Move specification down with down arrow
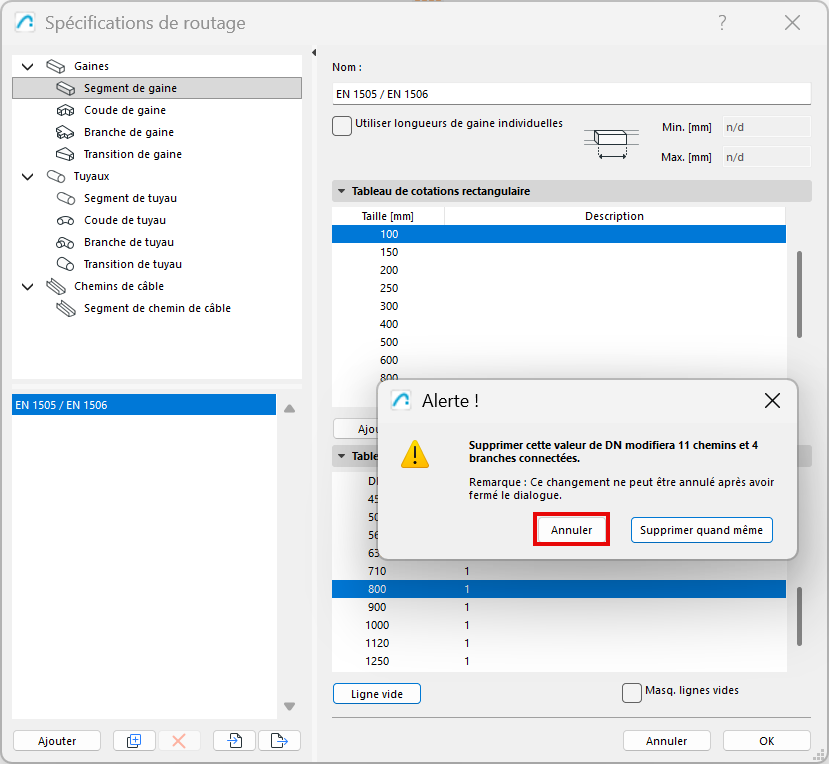829x764 pixels. coord(290,706)
